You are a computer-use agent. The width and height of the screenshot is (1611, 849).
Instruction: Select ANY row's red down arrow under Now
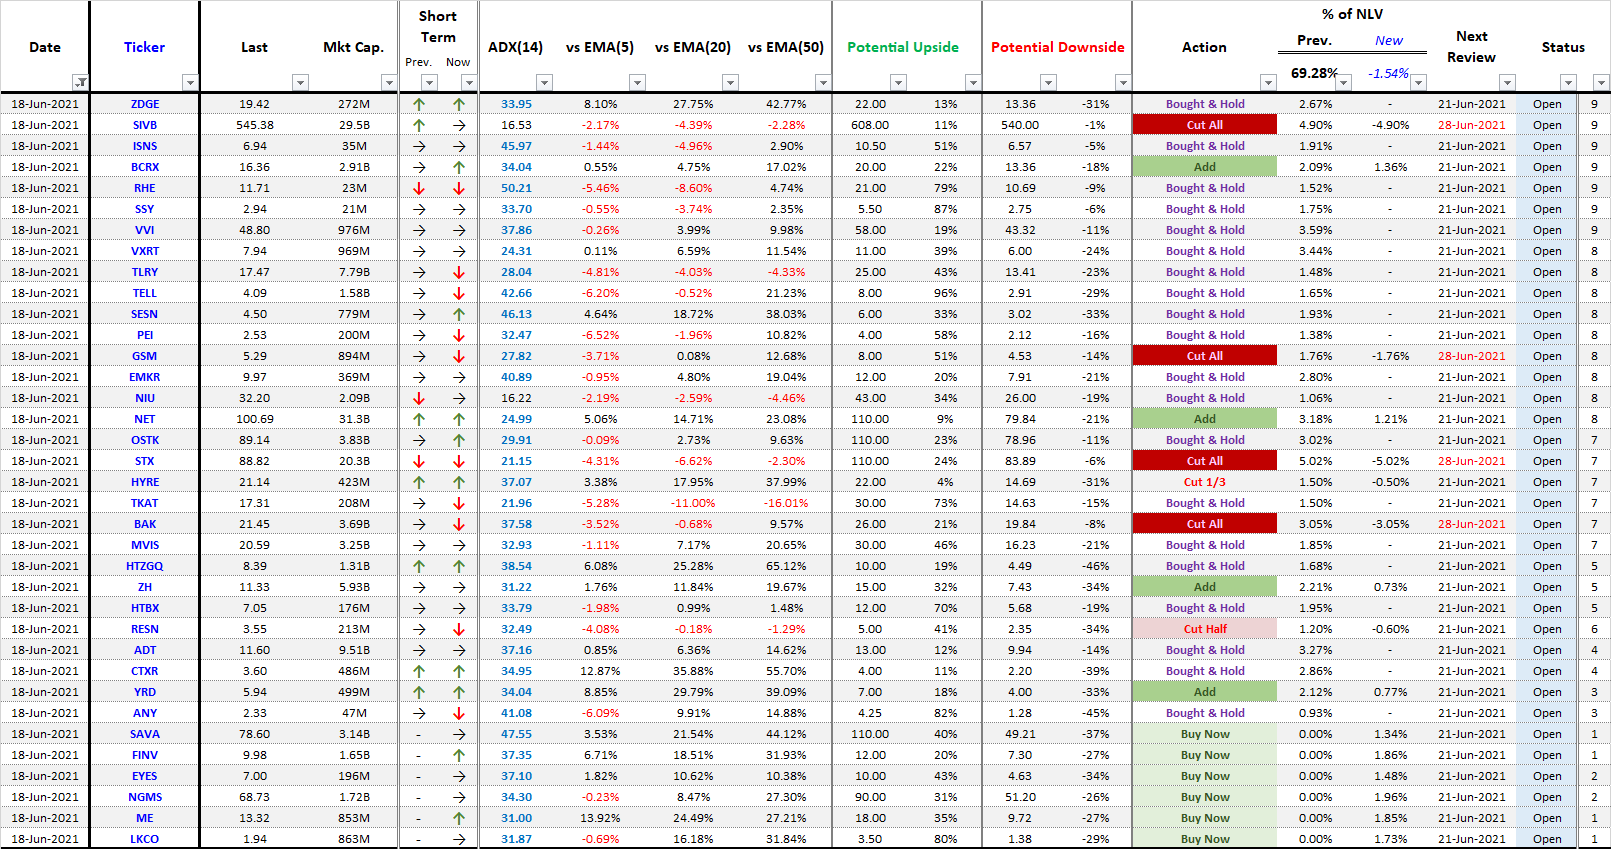coord(459,713)
